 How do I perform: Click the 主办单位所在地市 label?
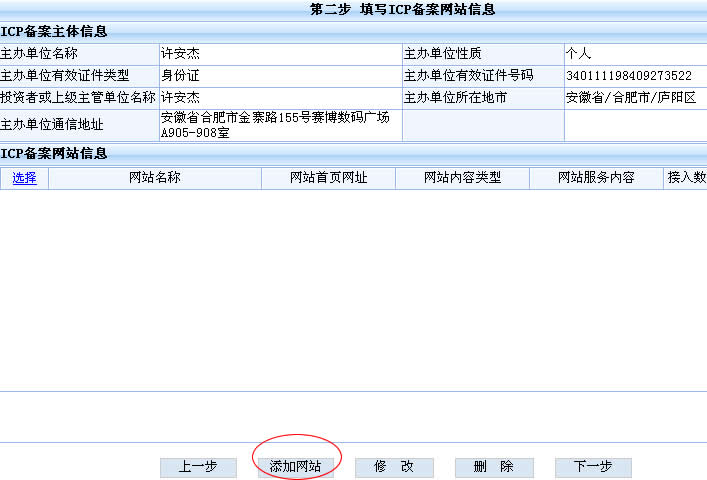455,98
